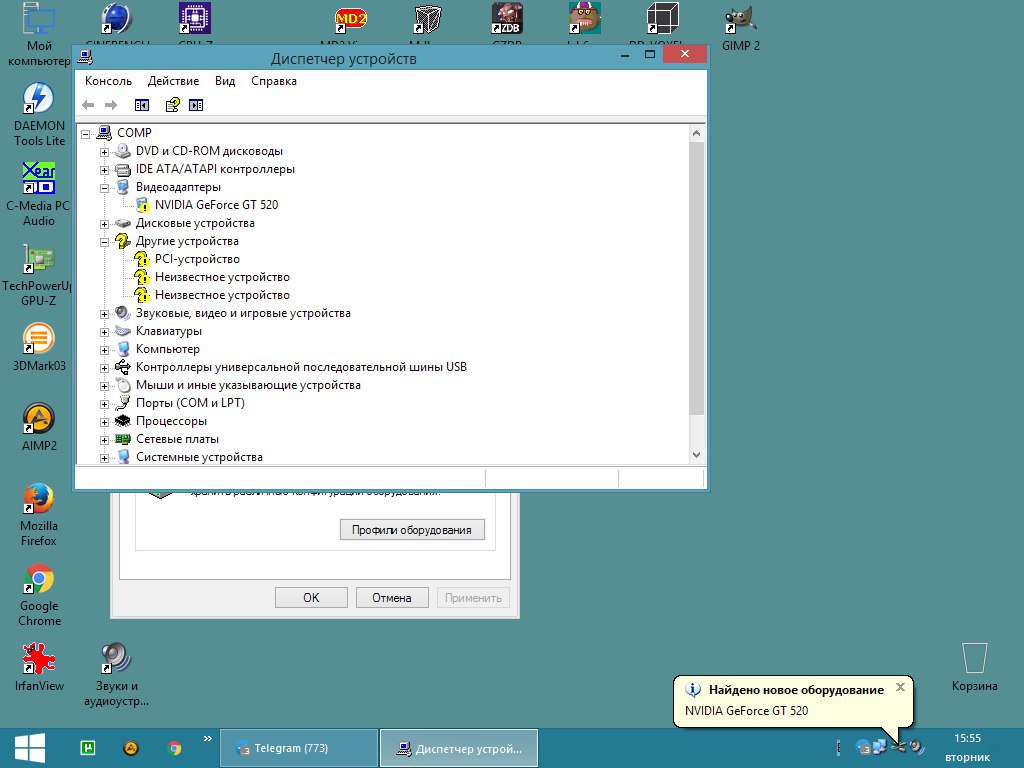This screenshot has height=768, width=1024.
Task: Open Google Chrome desktop shortcut
Action: [x=39, y=595]
